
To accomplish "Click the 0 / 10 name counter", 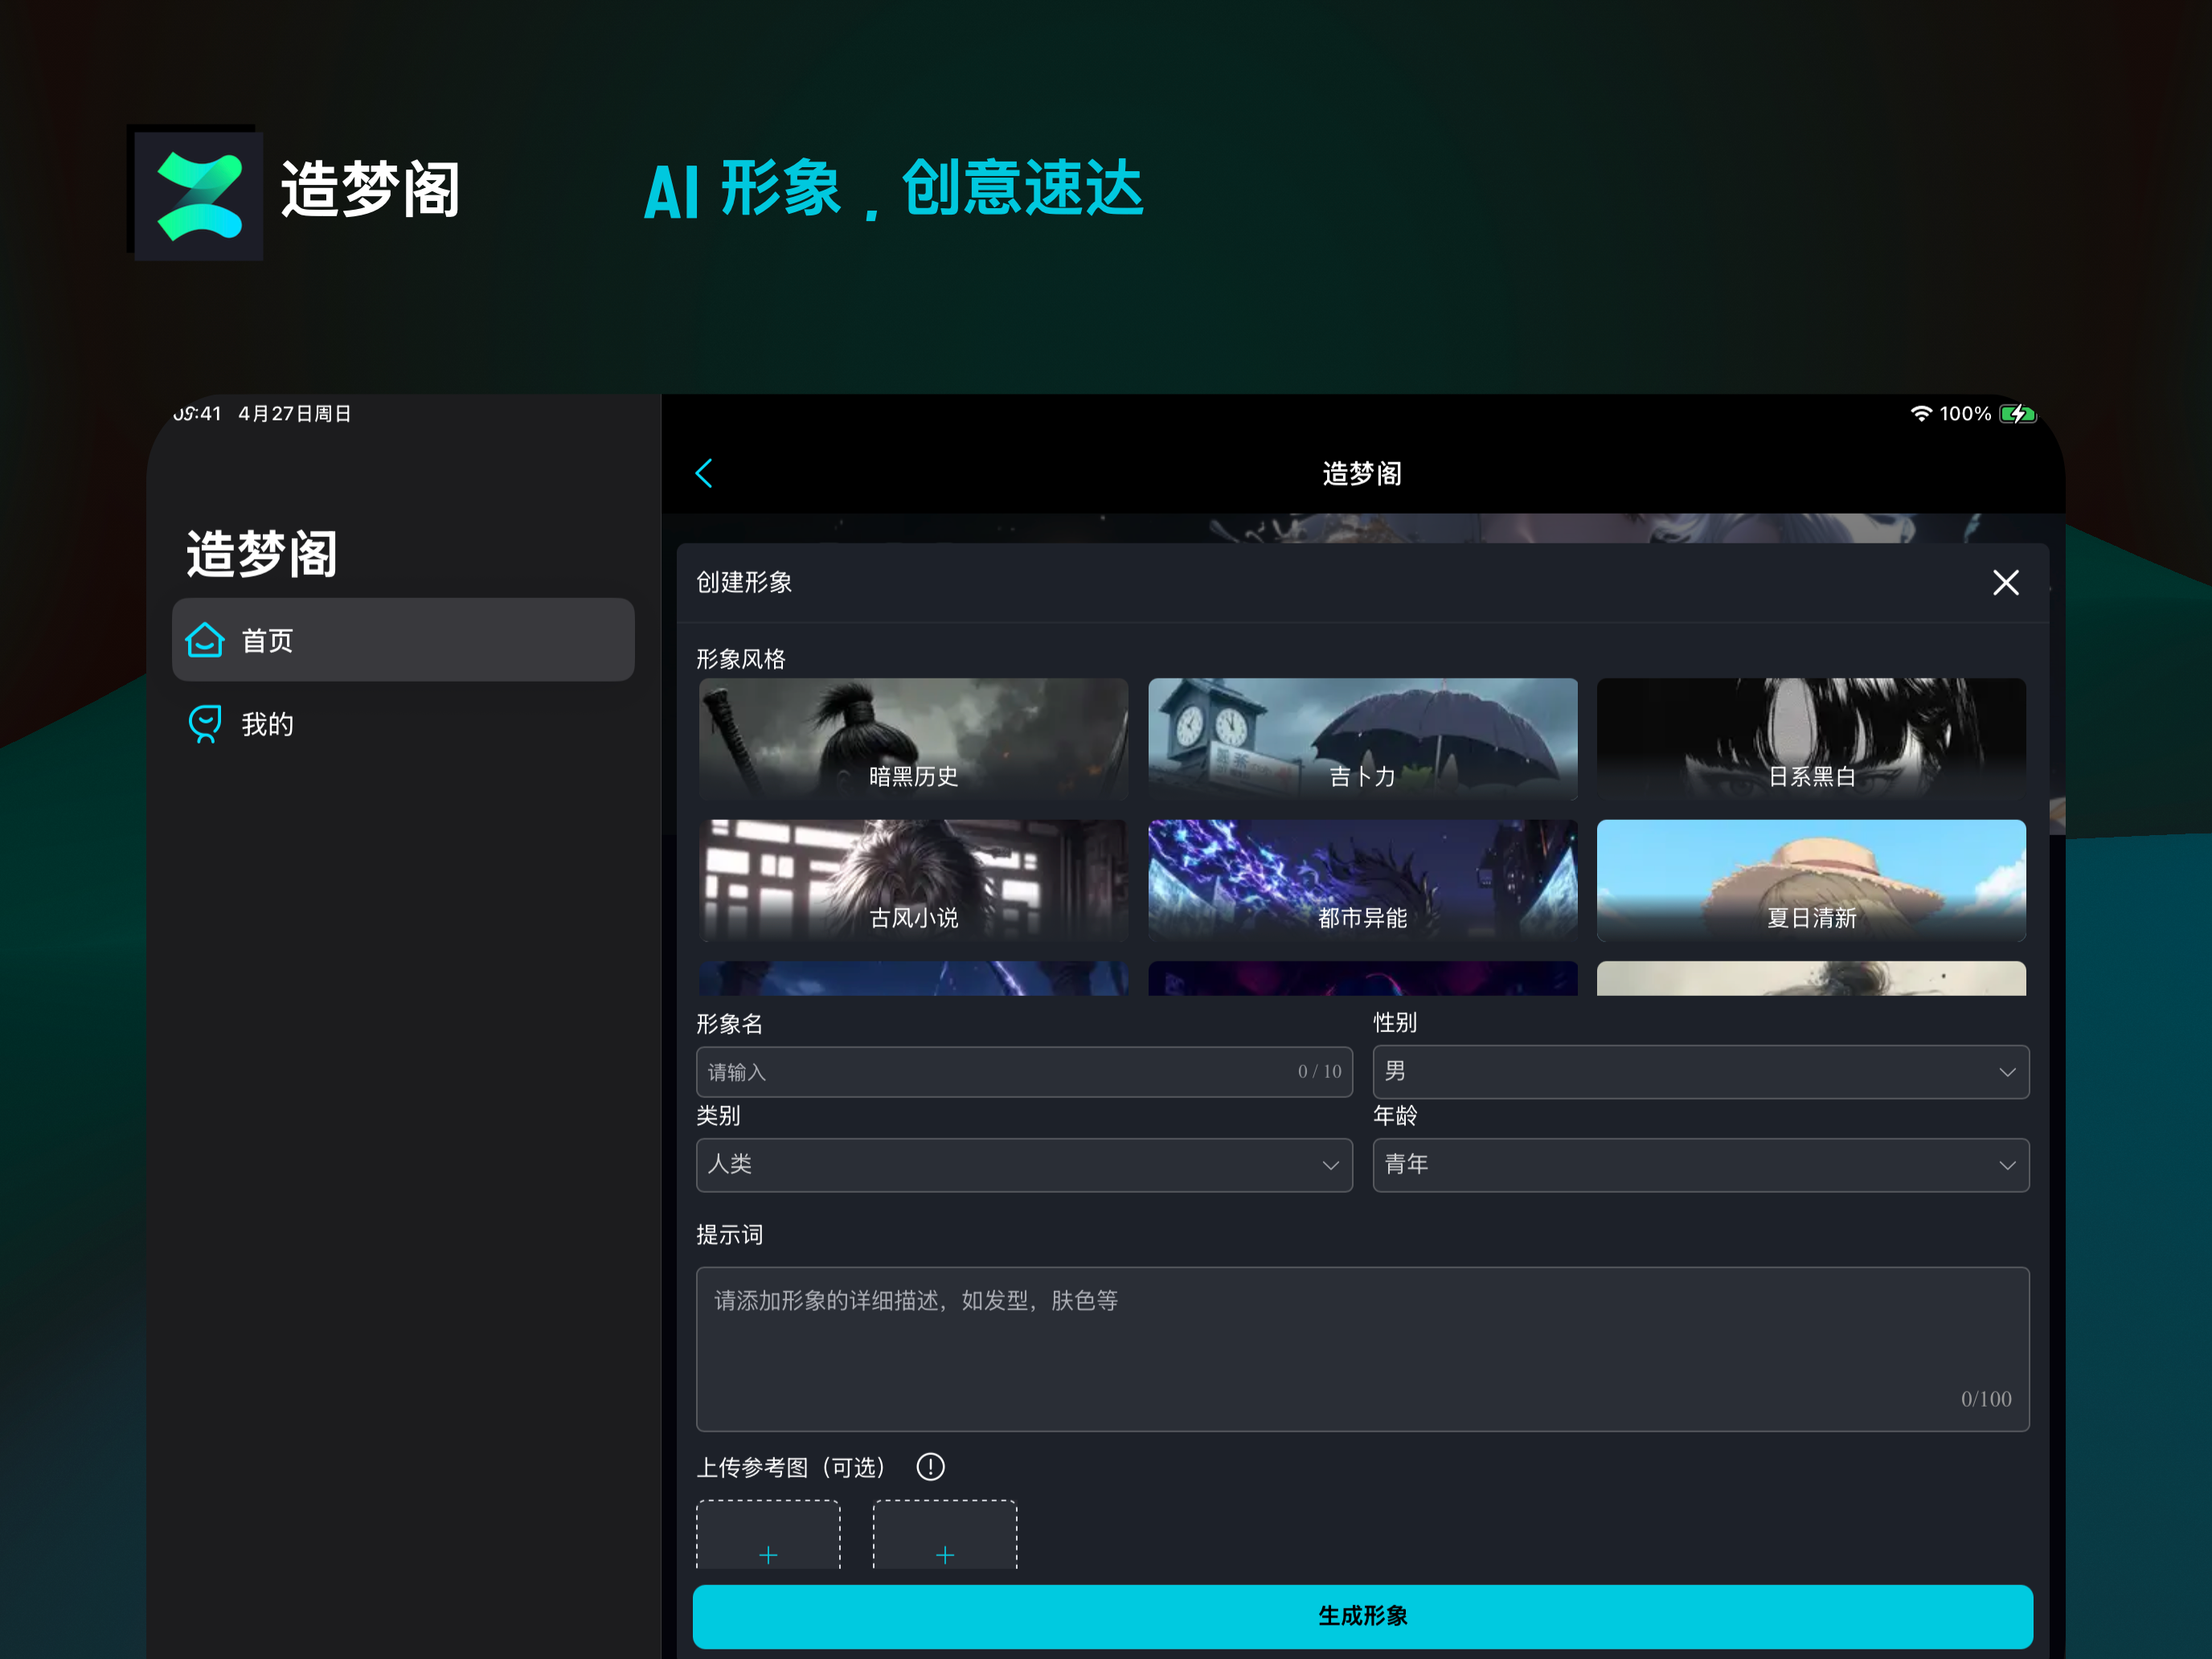I will pos(1319,1071).
